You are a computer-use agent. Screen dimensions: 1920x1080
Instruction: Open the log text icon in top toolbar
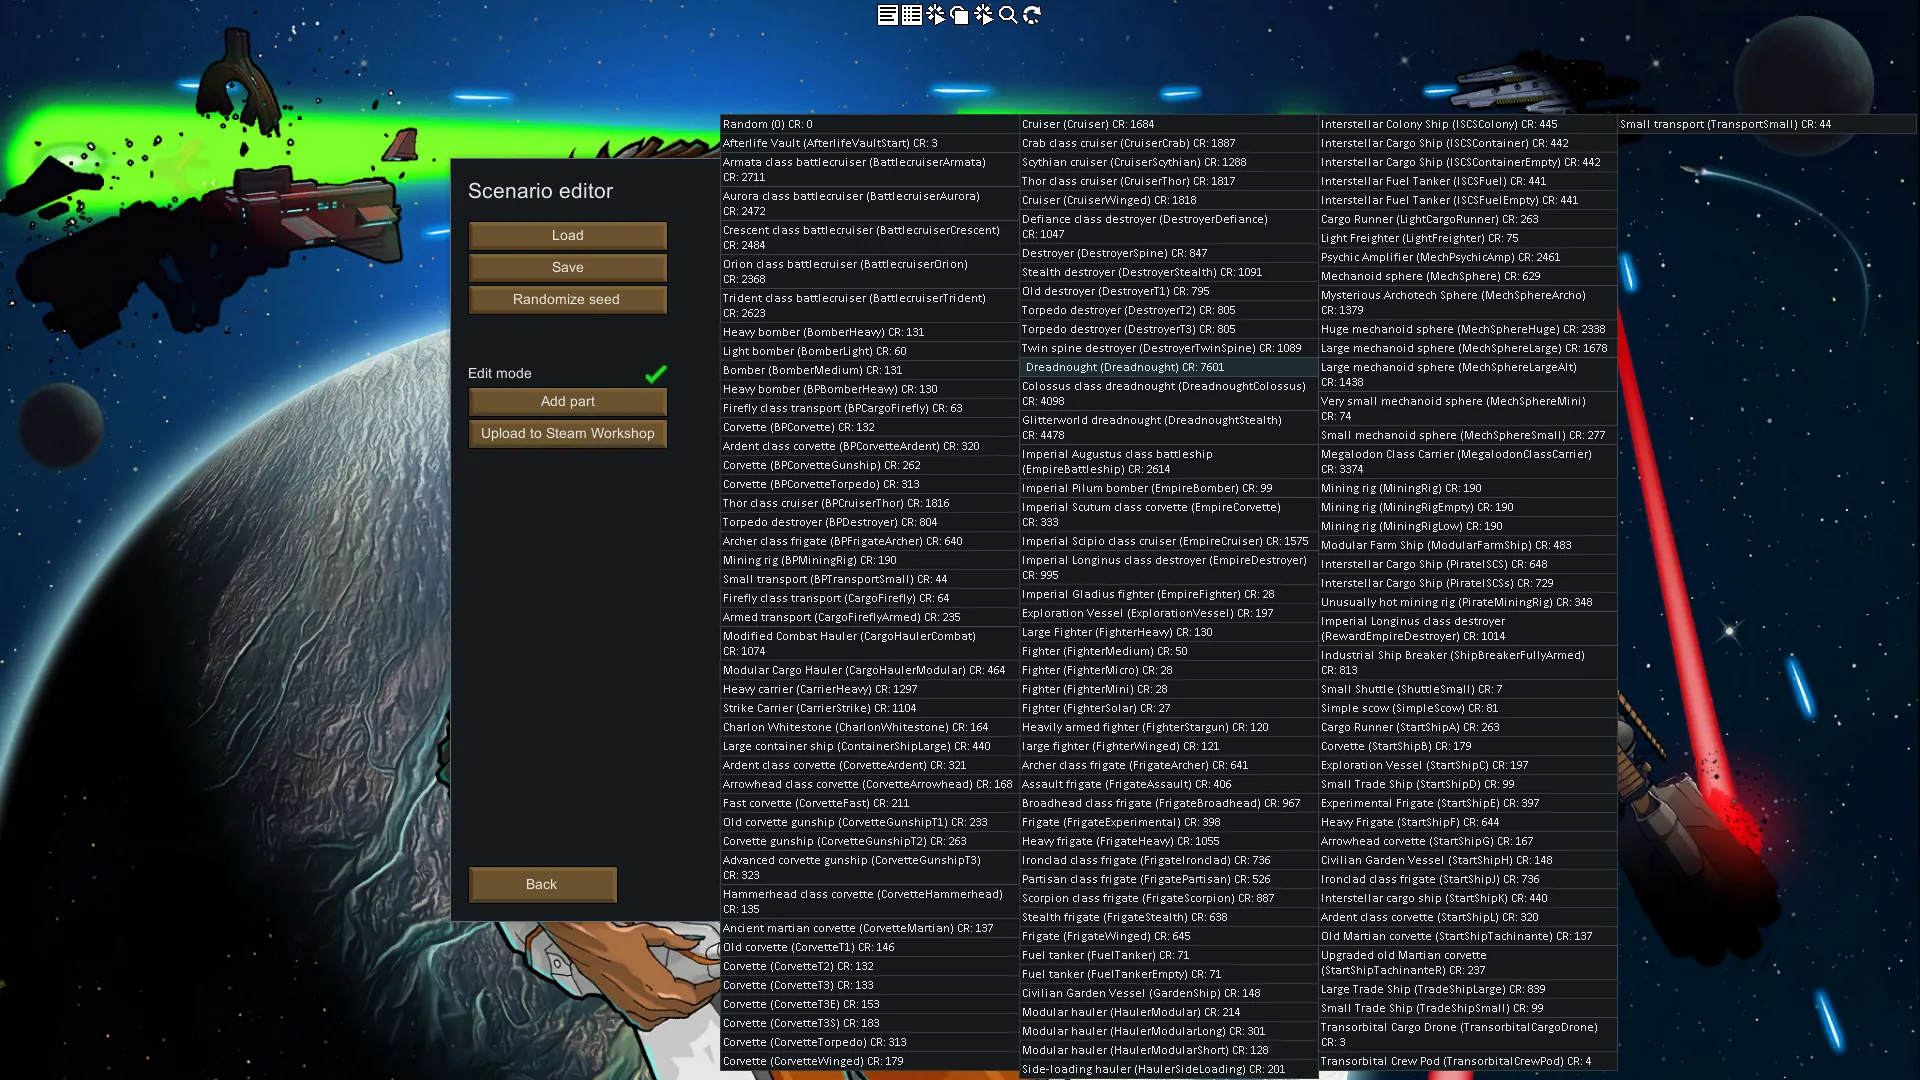[887, 15]
